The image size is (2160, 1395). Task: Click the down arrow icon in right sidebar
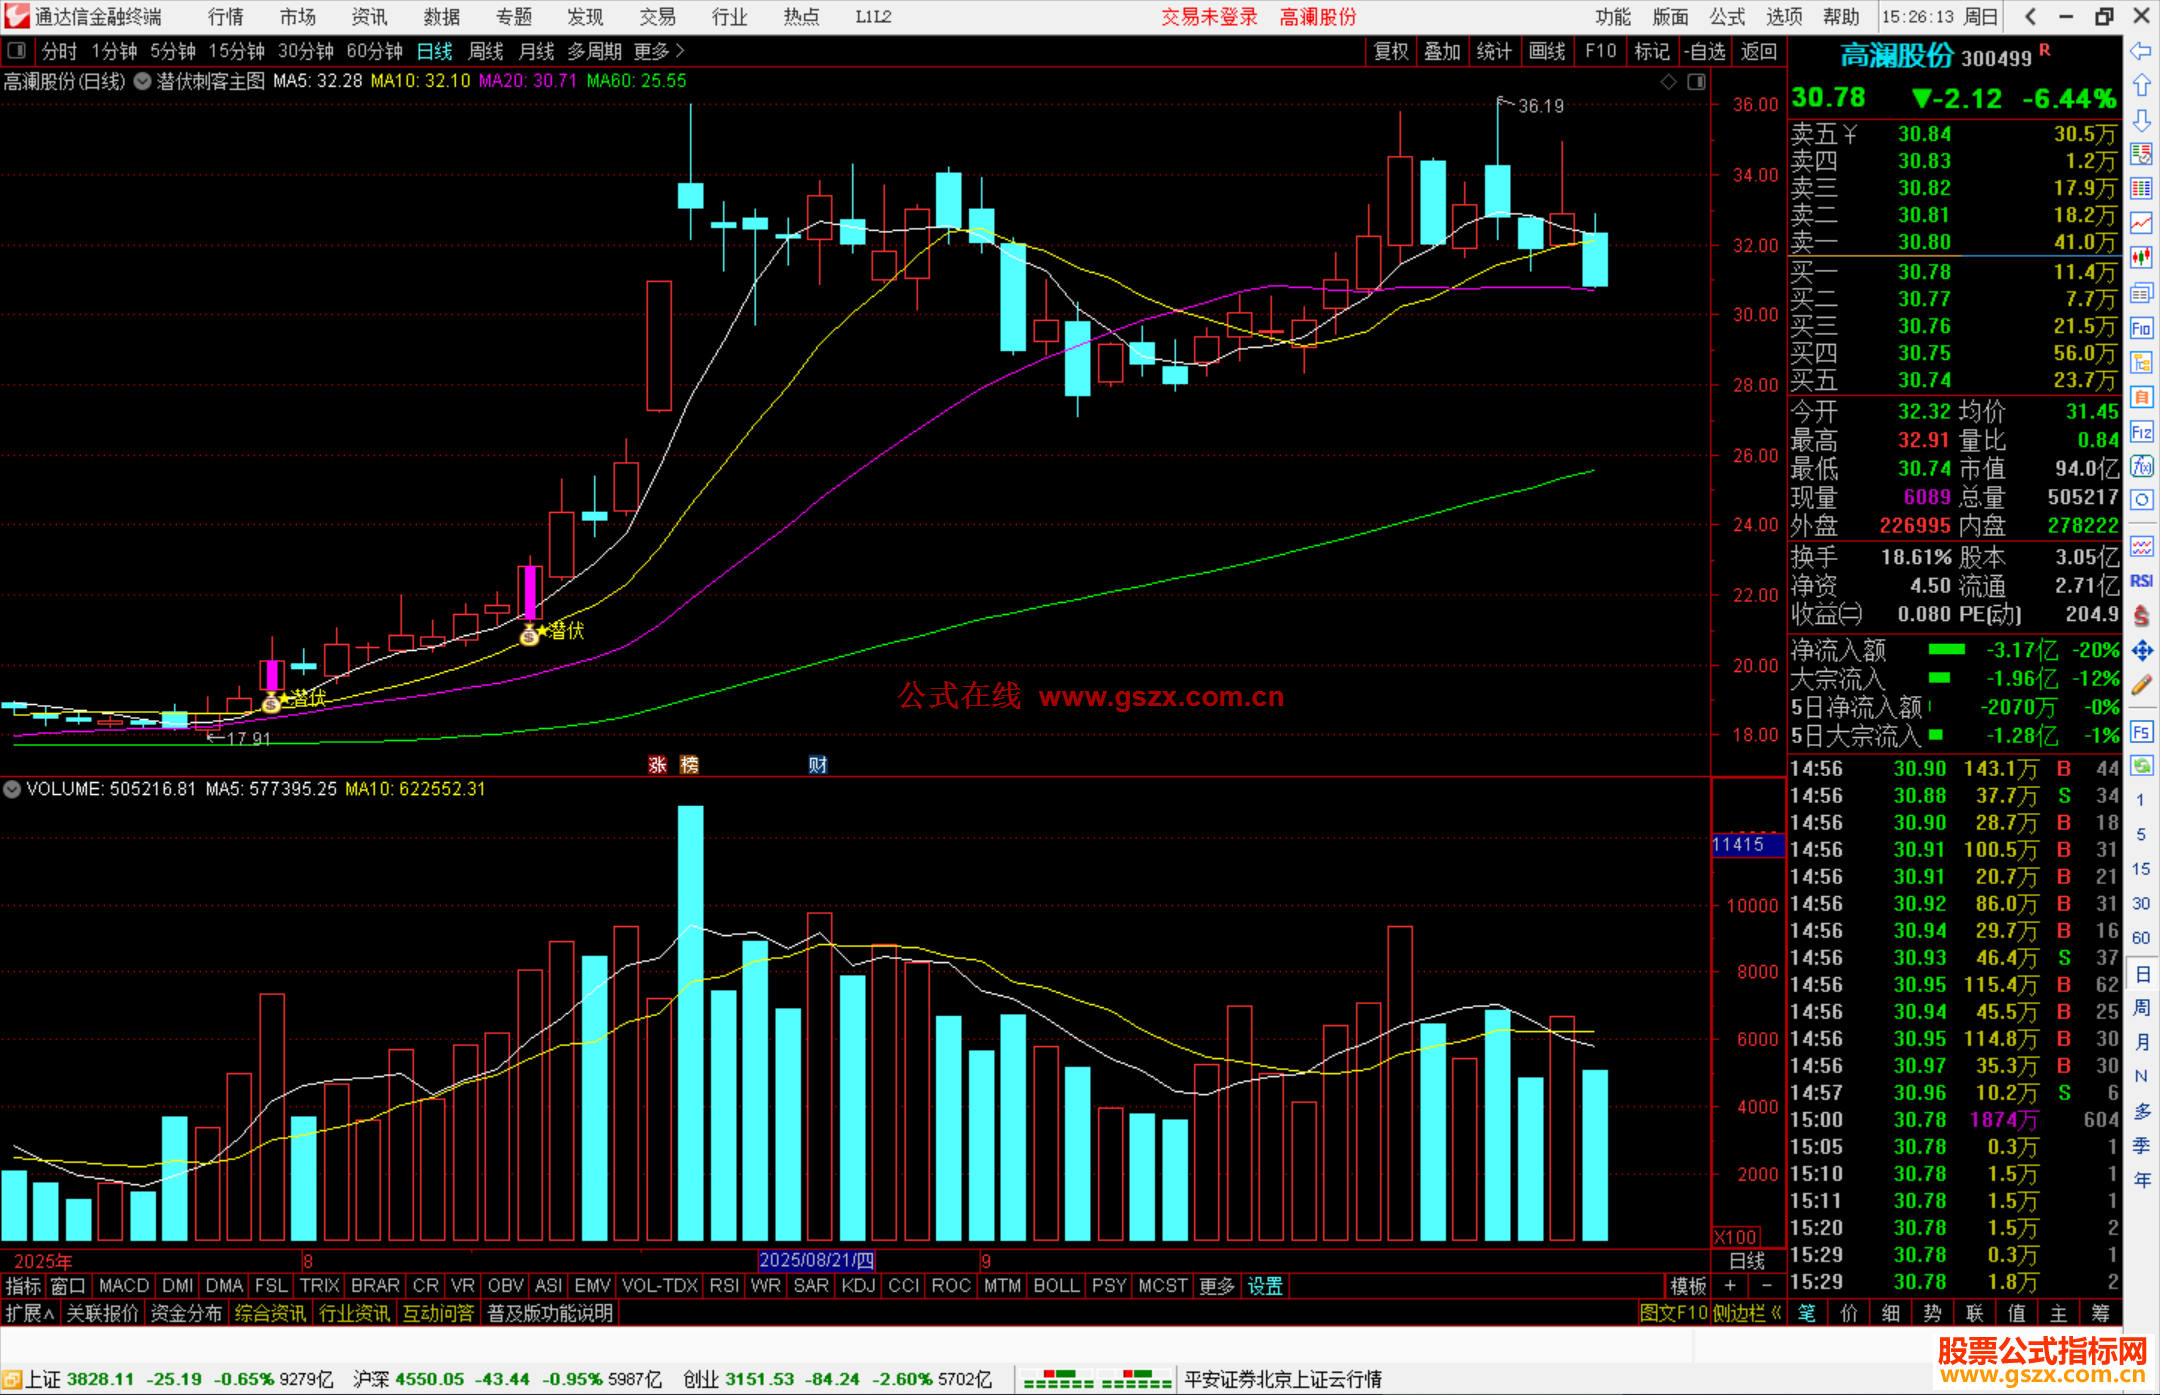(2141, 121)
